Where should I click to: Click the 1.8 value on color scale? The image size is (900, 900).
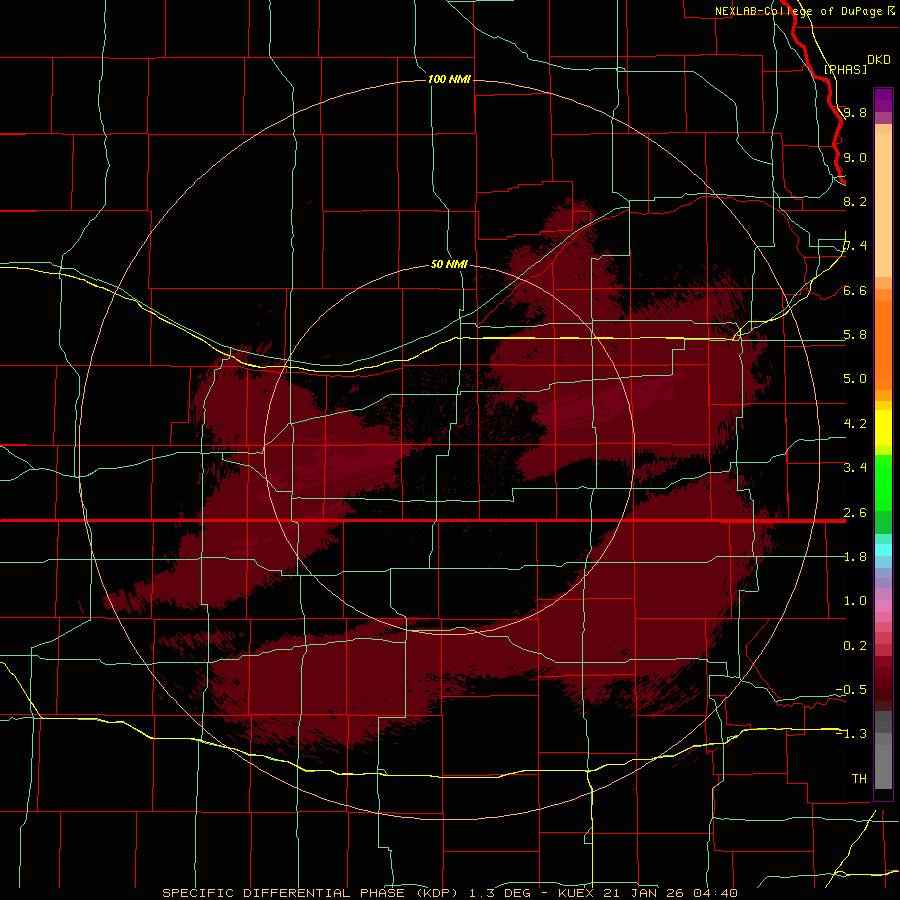pos(855,557)
